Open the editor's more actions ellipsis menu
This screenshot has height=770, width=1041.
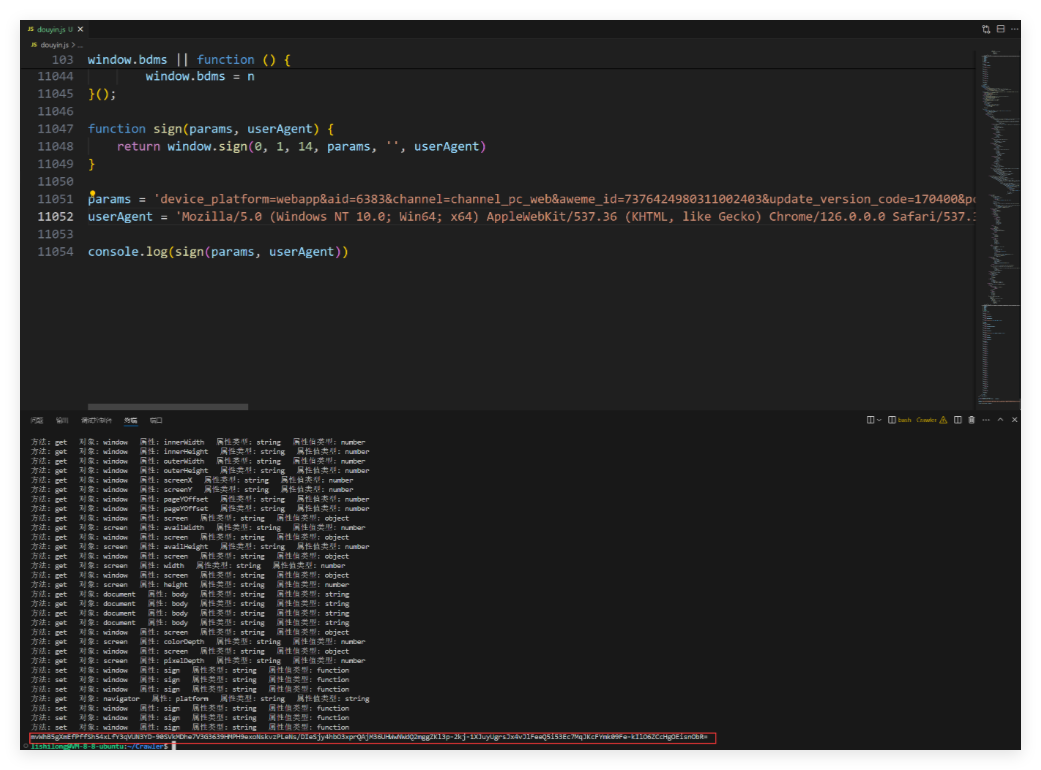[1014, 29]
